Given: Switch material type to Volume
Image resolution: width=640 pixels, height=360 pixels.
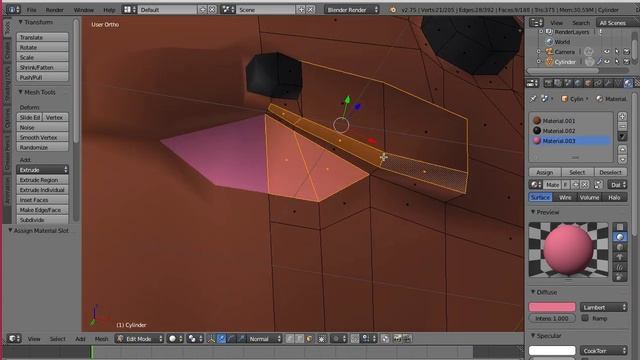Looking at the screenshot, I should [x=589, y=198].
